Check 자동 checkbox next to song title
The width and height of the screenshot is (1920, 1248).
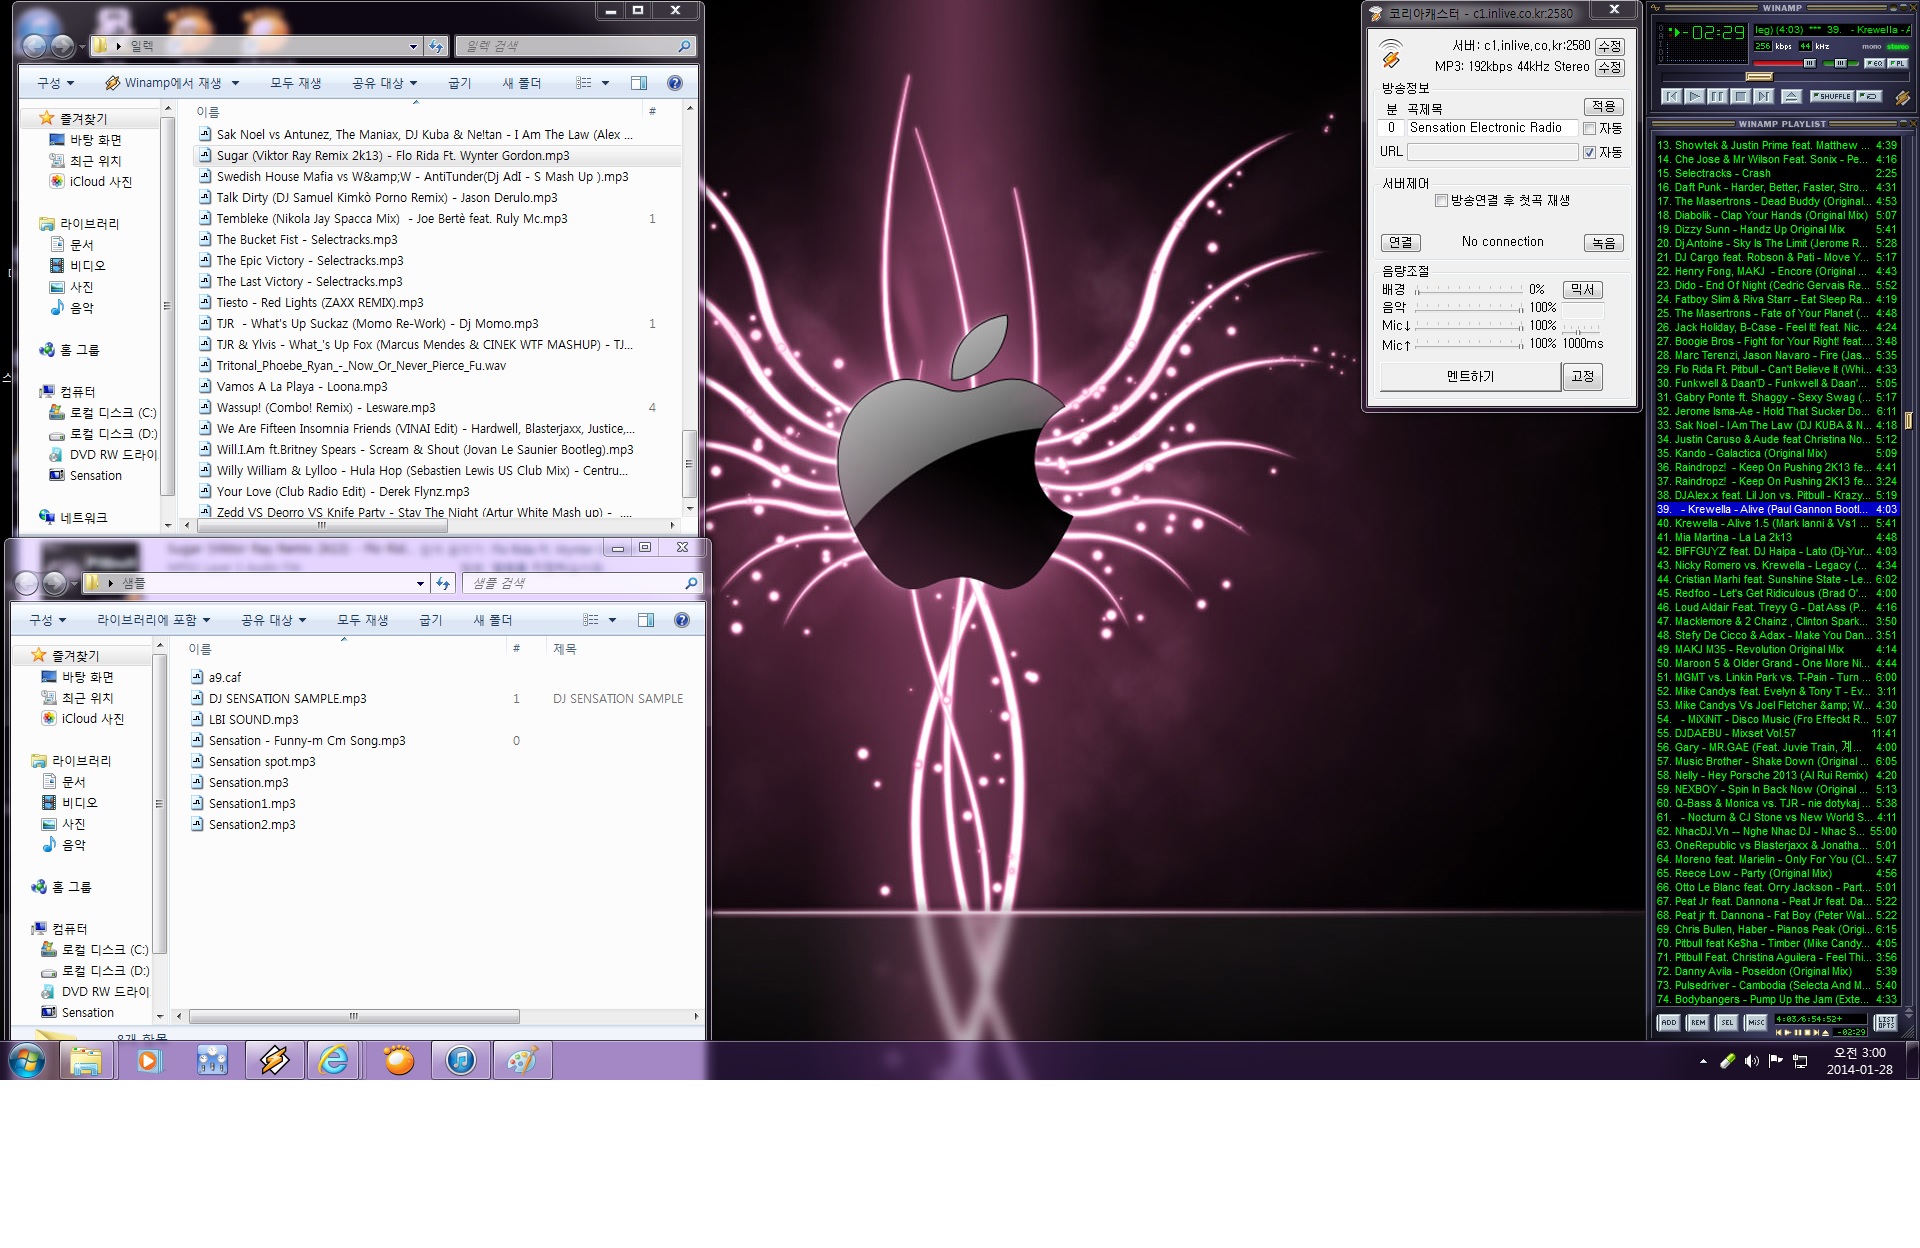point(1589,129)
